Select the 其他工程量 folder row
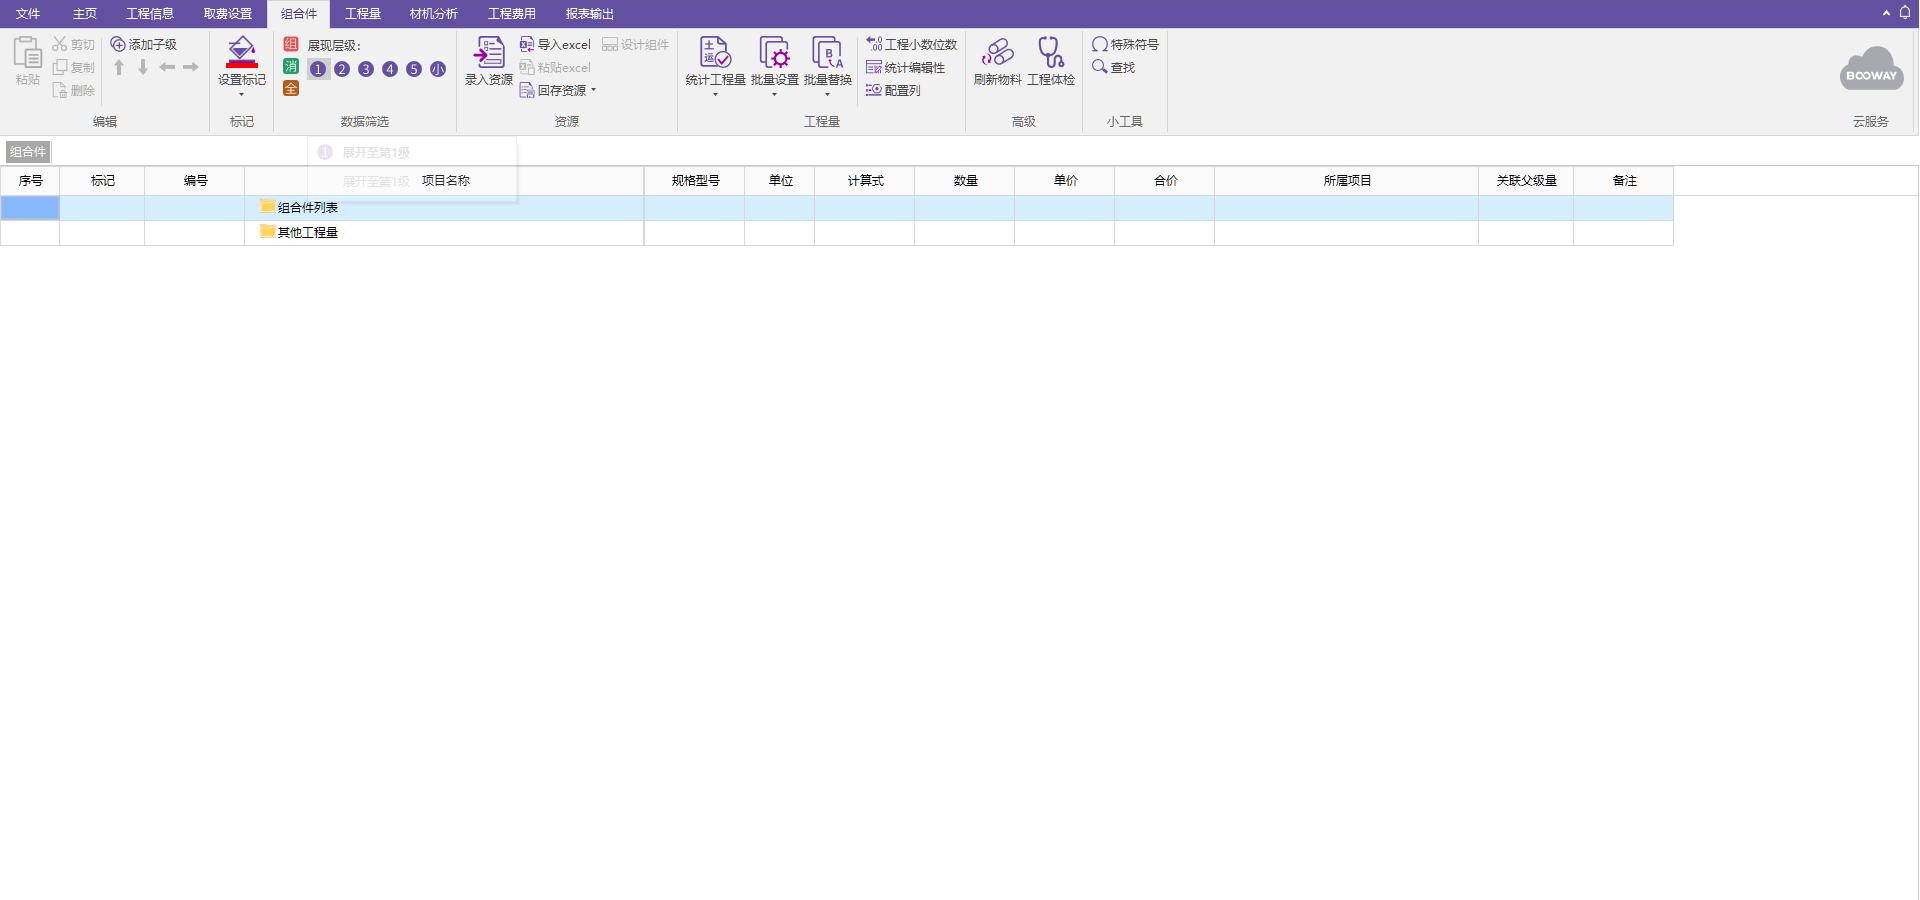 coord(836,232)
